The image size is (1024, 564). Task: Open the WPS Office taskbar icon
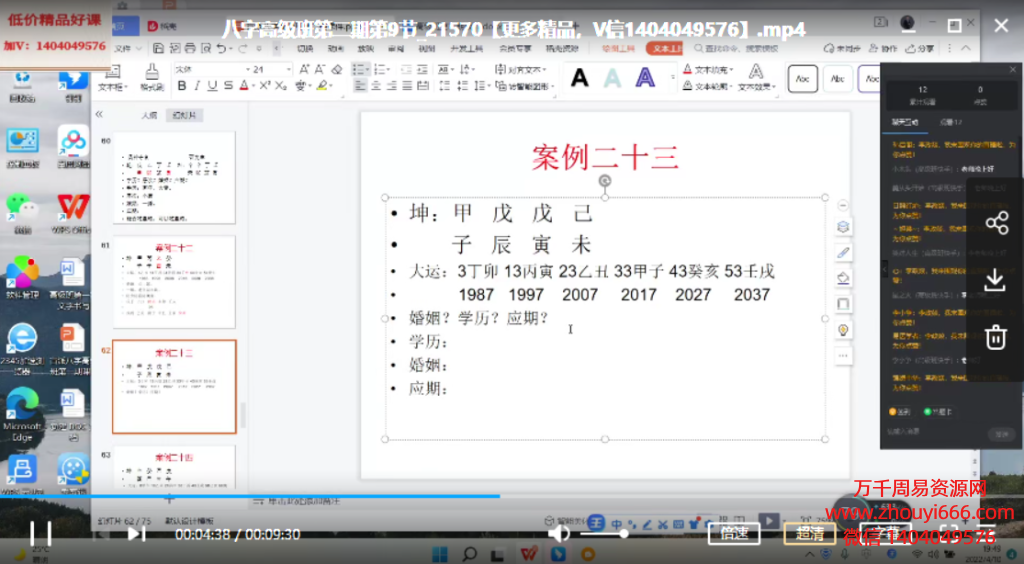coord(528,555)
